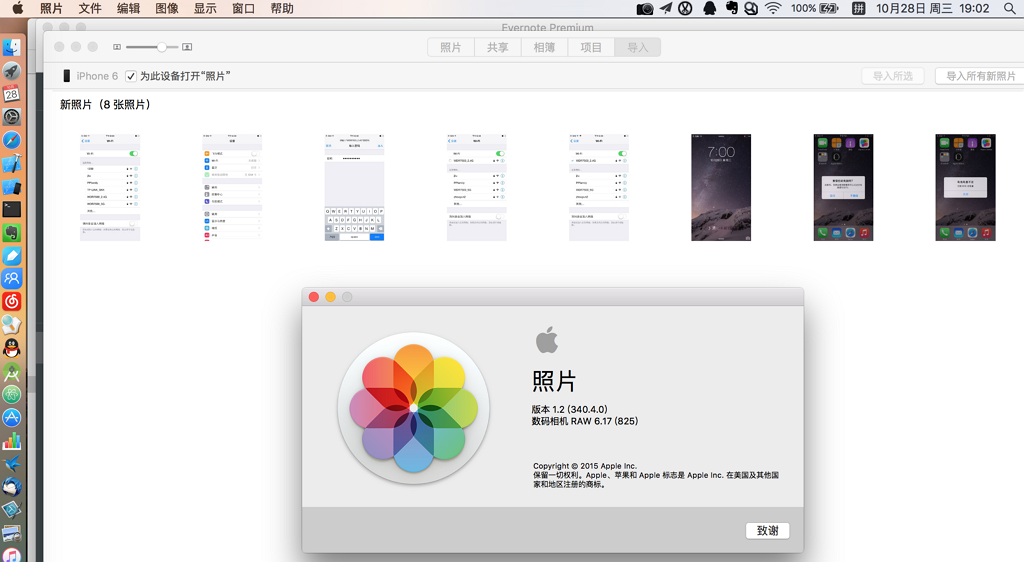Screen dimensions: 1024x562
Task: Open Pinyin input method menu
Action: (x=859, y=8)
